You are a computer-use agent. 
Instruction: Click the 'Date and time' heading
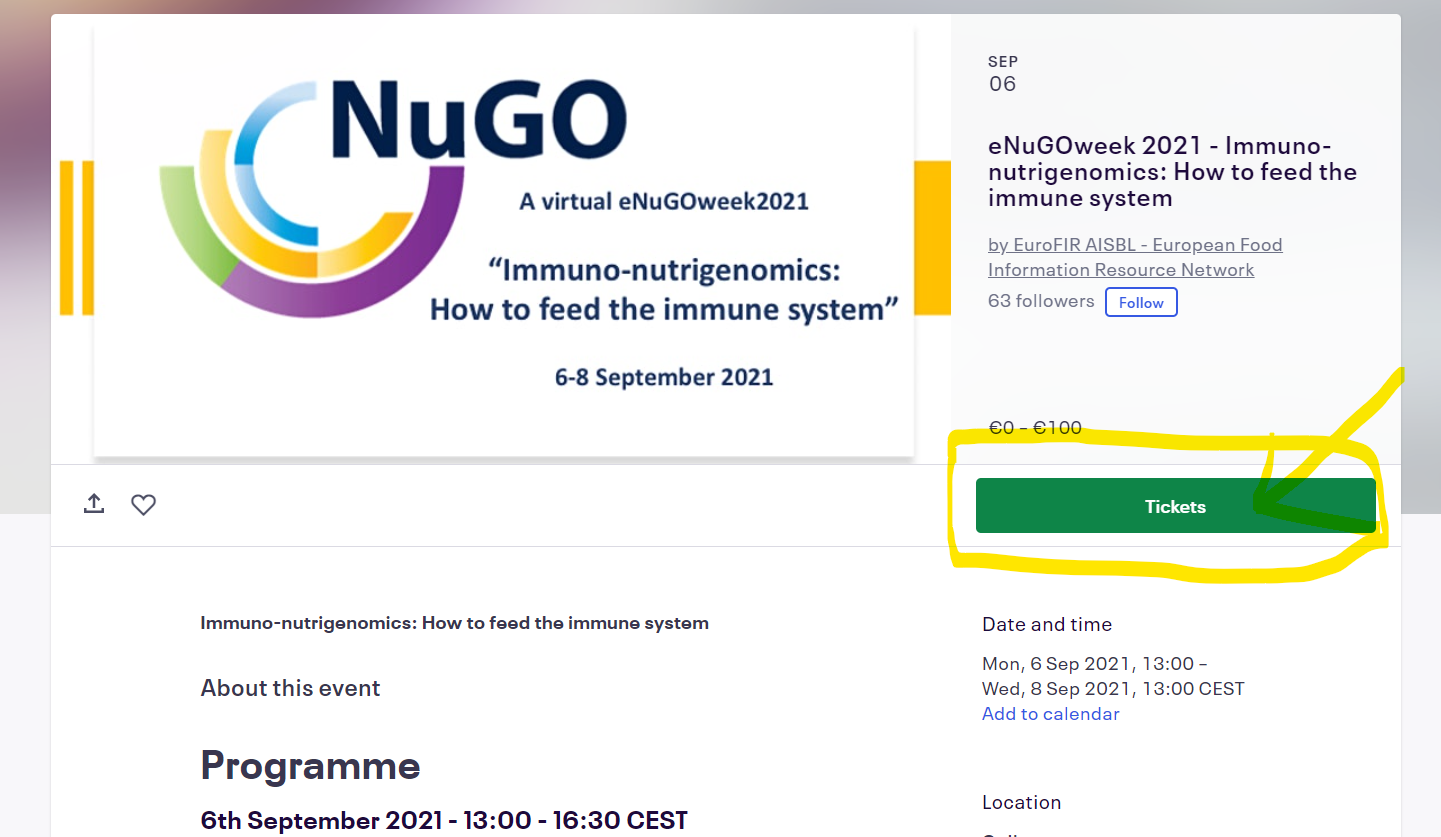pyautogui.click(x=1047, y=624)
